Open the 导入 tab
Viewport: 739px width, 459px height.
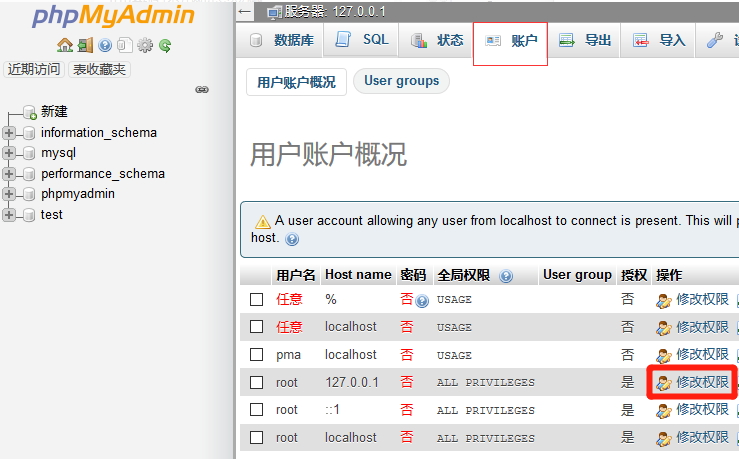click(659, 40)
